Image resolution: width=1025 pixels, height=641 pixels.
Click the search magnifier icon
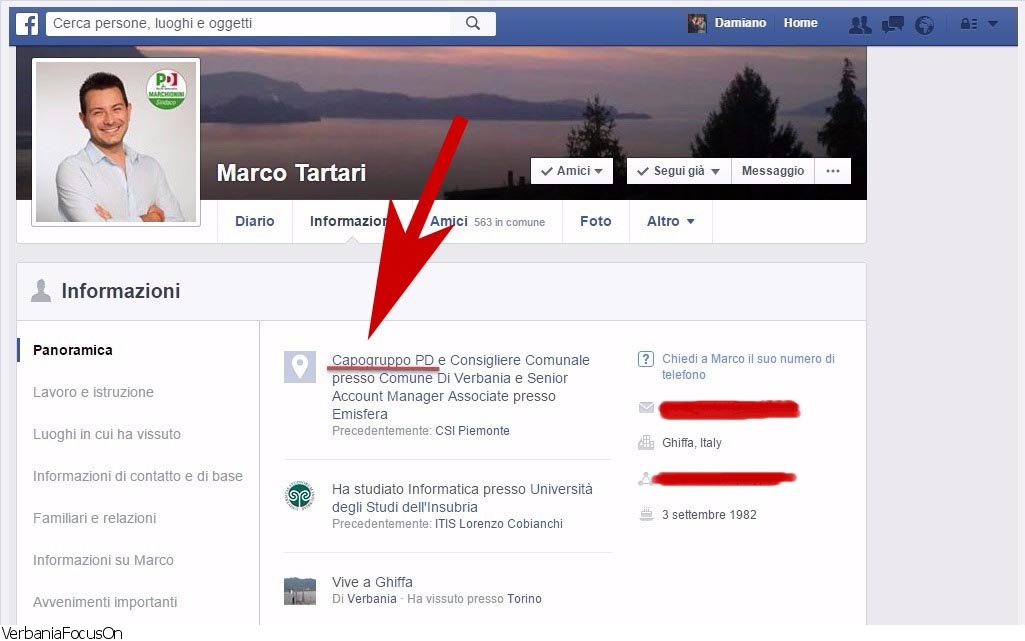473,23
